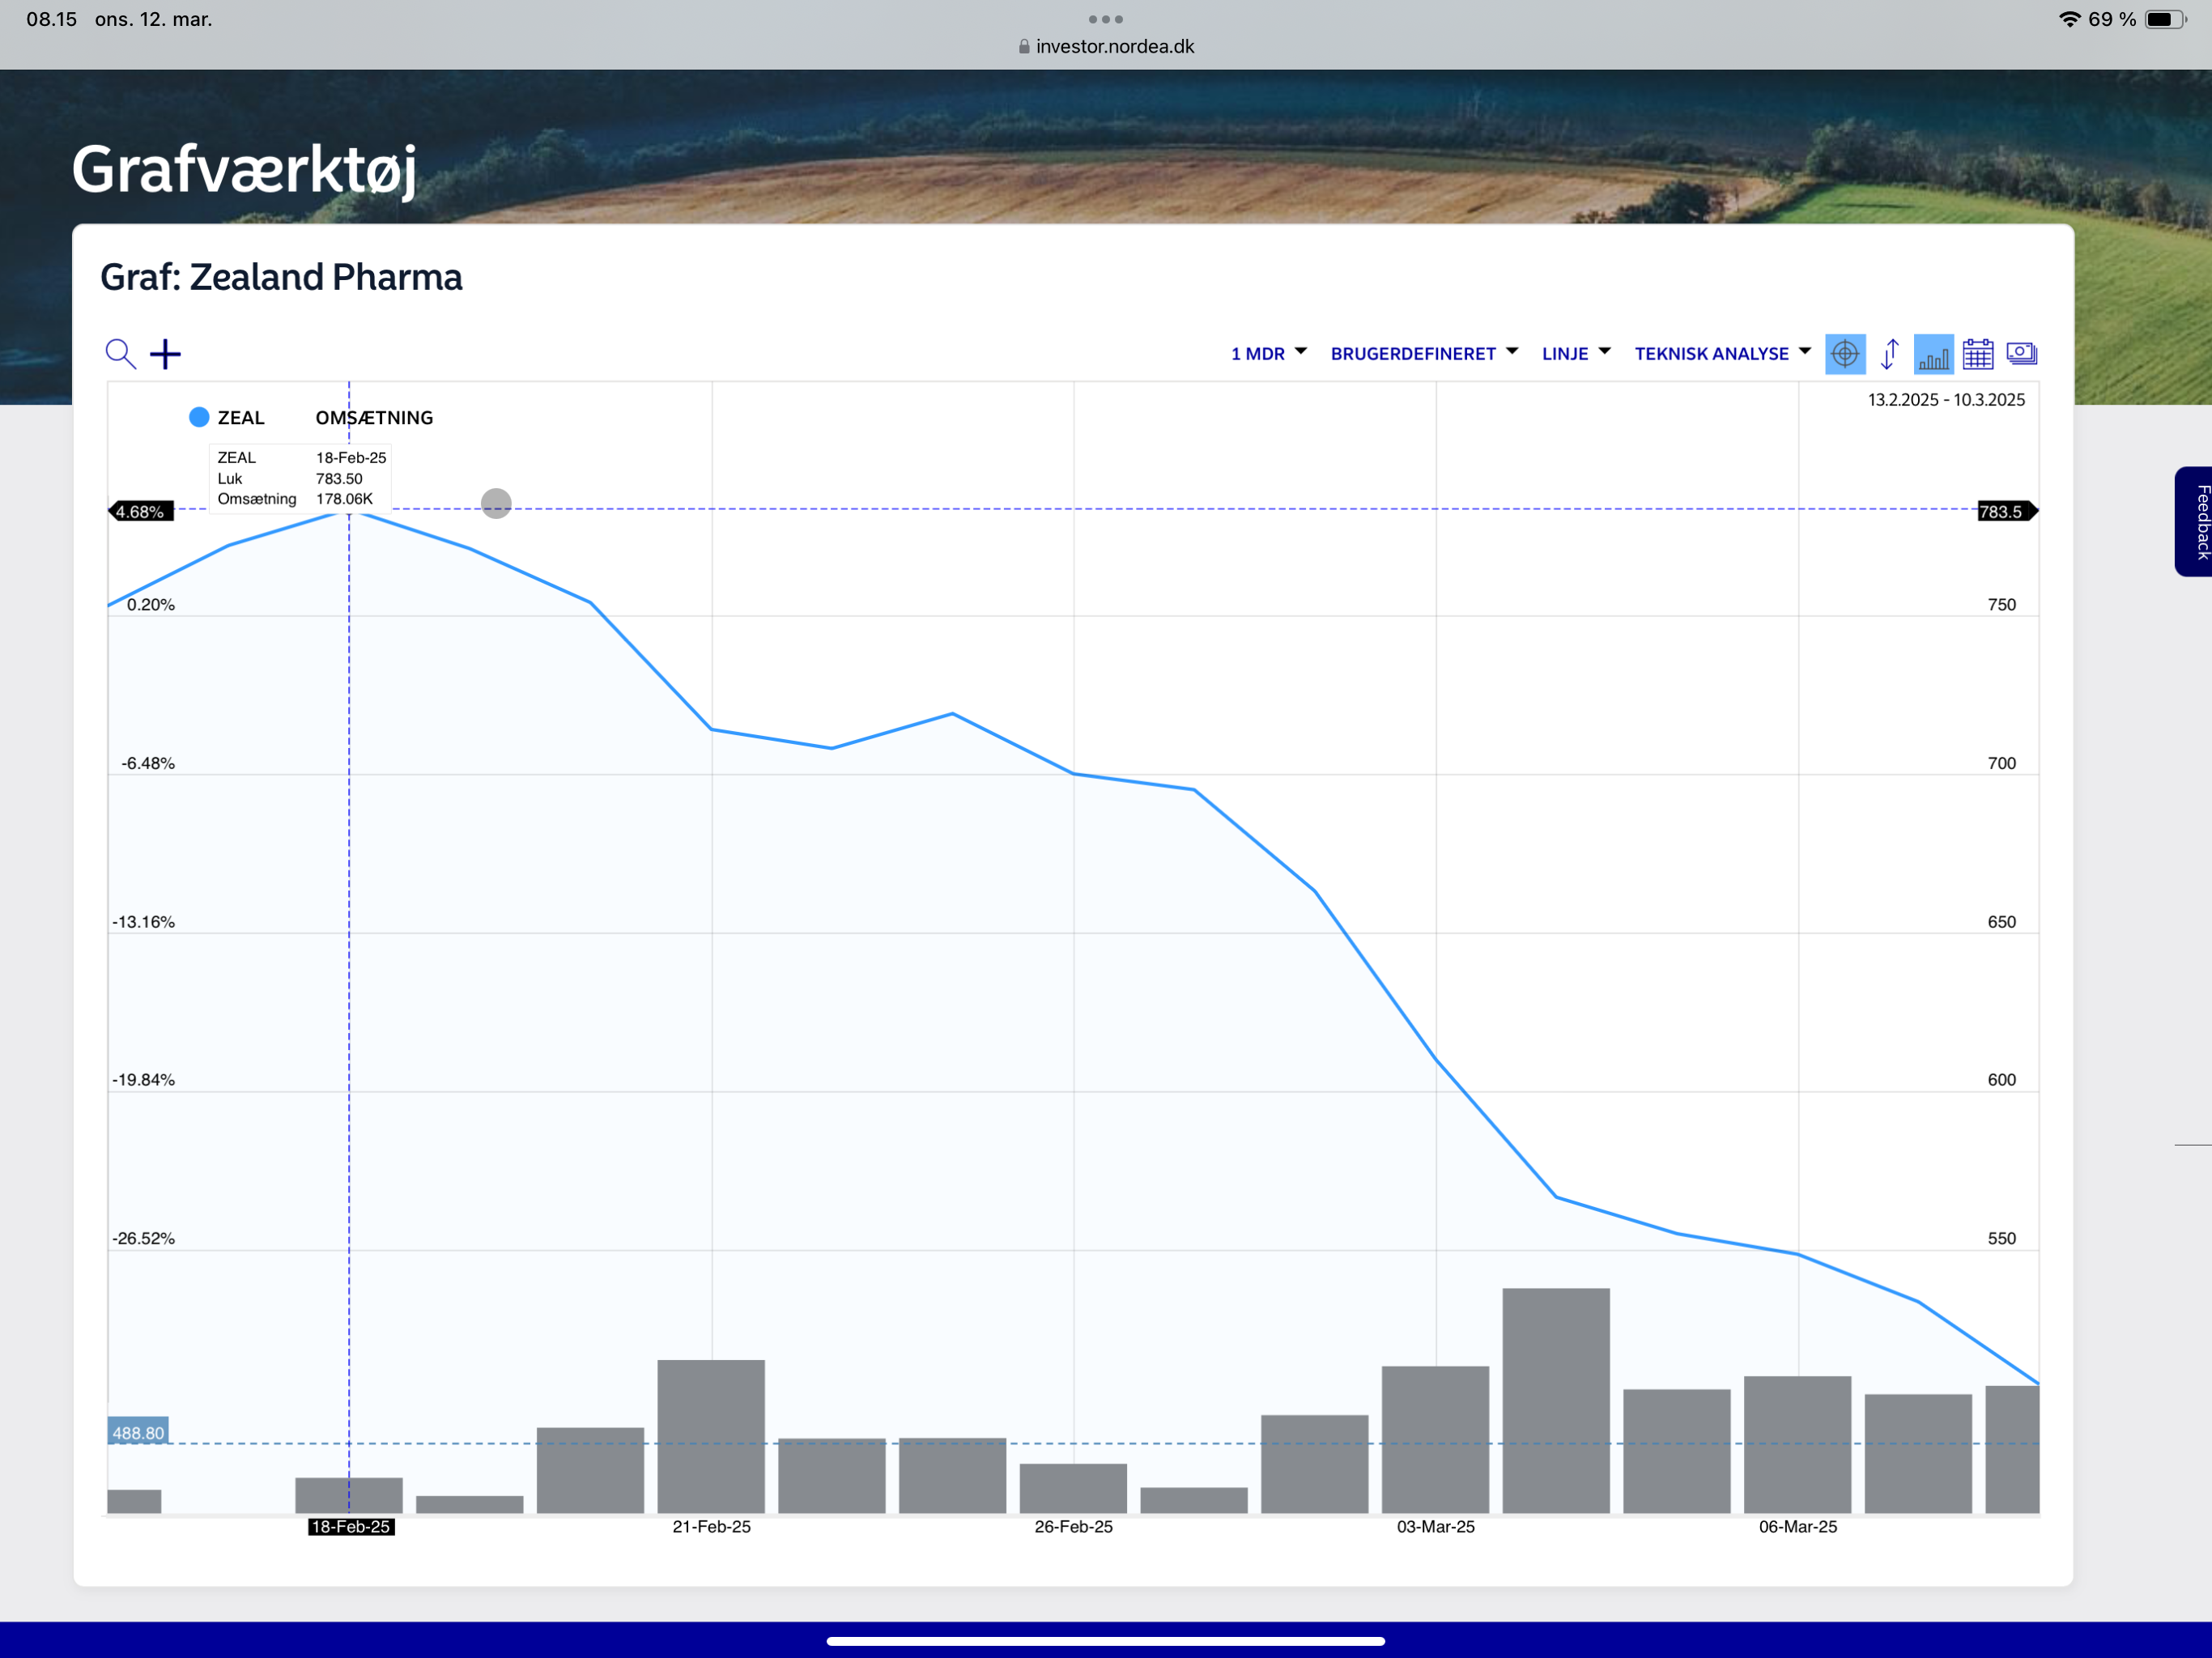Viewport: 2212px width, 1658px height.
Task: Select the highlighted 18-Feb-25 date label
Action: pos(351,1527)
